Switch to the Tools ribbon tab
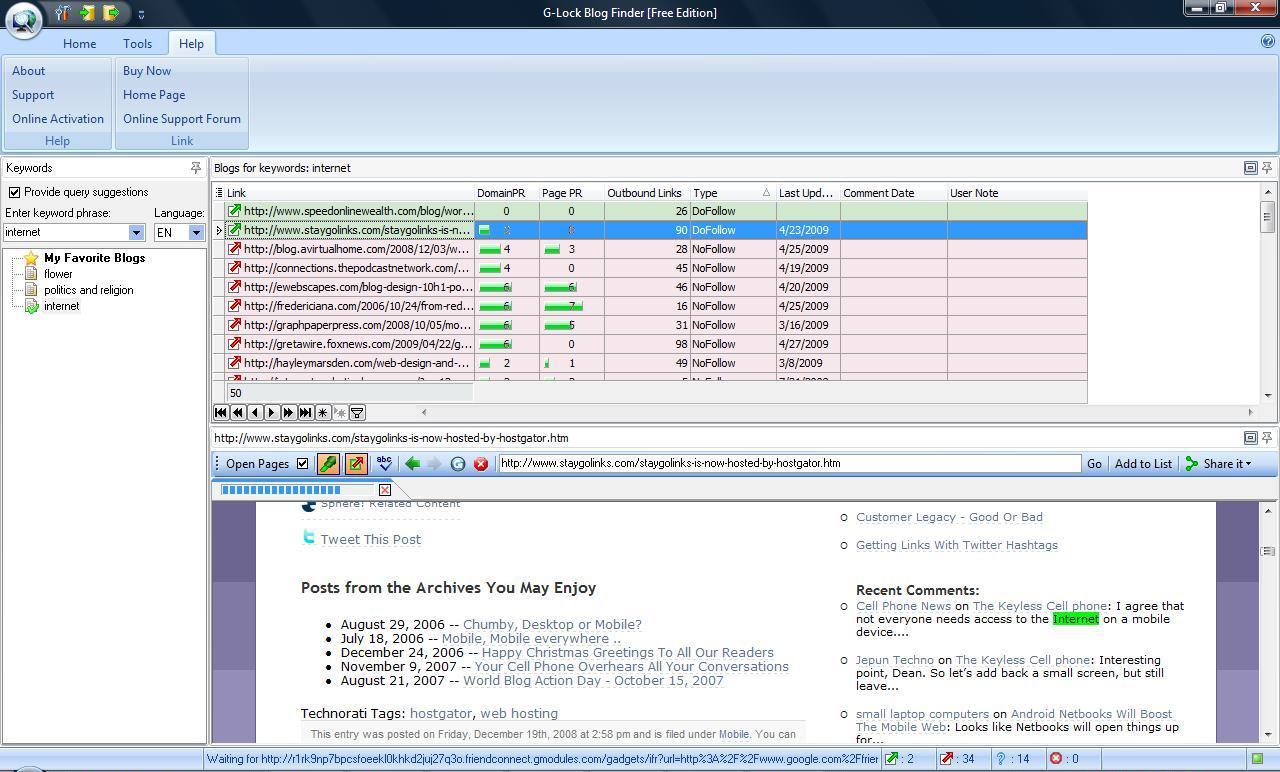 pyautogui.click(x=137, y=44)
